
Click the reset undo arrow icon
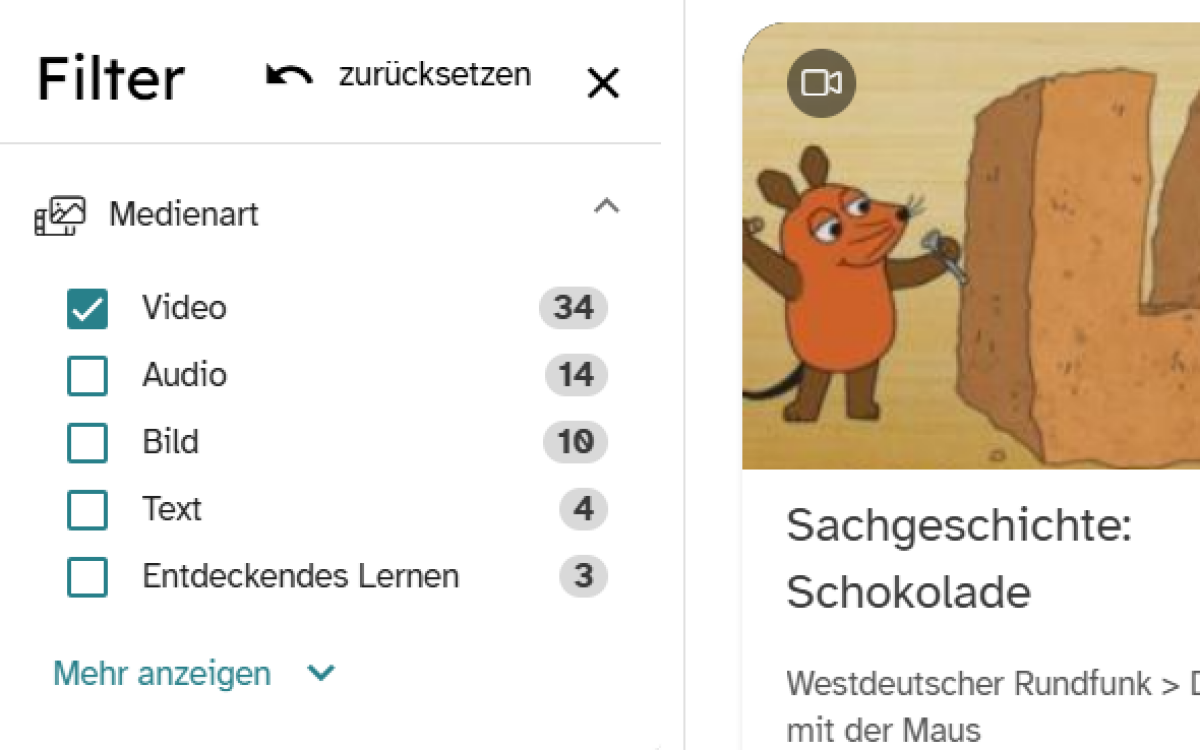coord(288,76)
